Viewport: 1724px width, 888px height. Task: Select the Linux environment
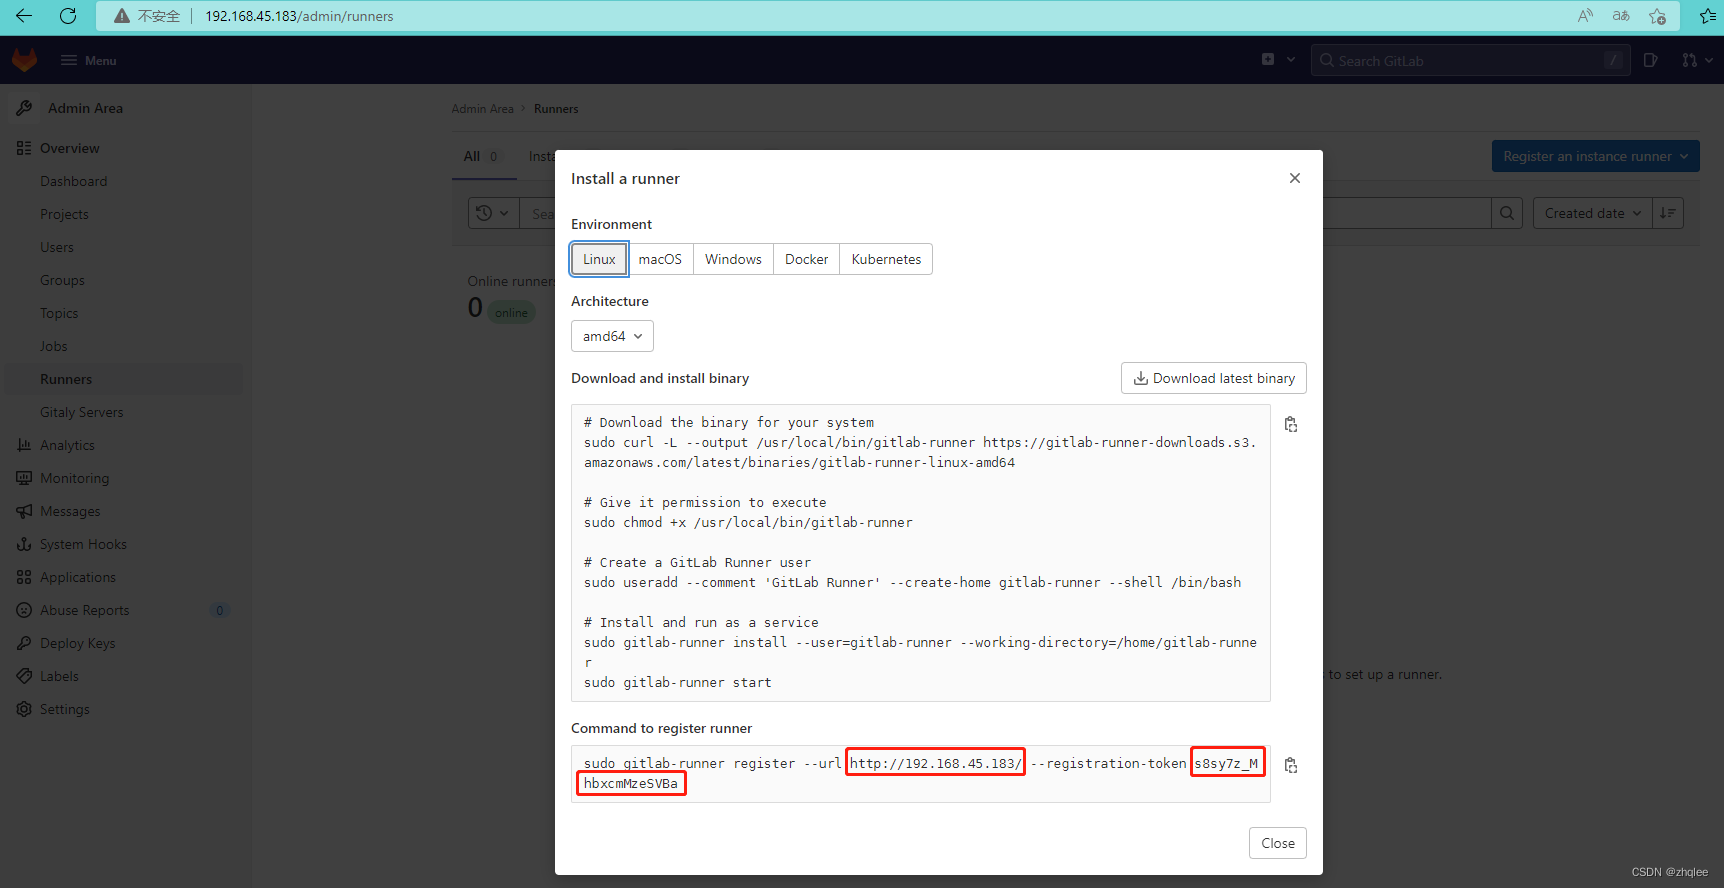599,259
